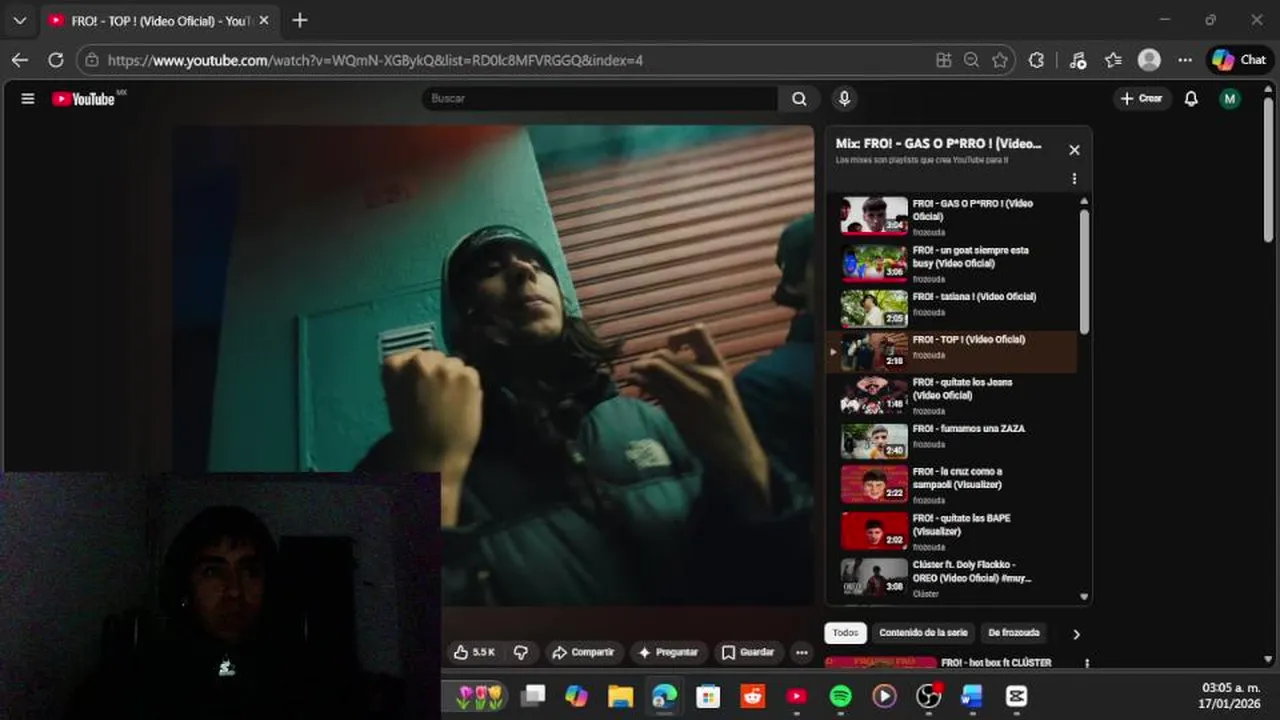Play FRO! - tatiana ! (Video Oficial)
This screenshot has width=1280, height=720.
951,308
